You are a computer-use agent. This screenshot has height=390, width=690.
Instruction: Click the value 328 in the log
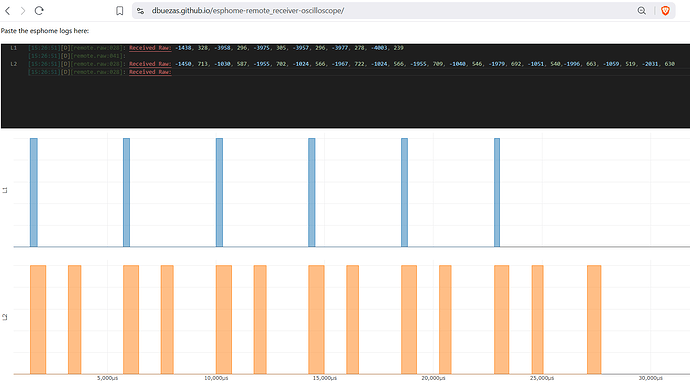click(203, 48)
